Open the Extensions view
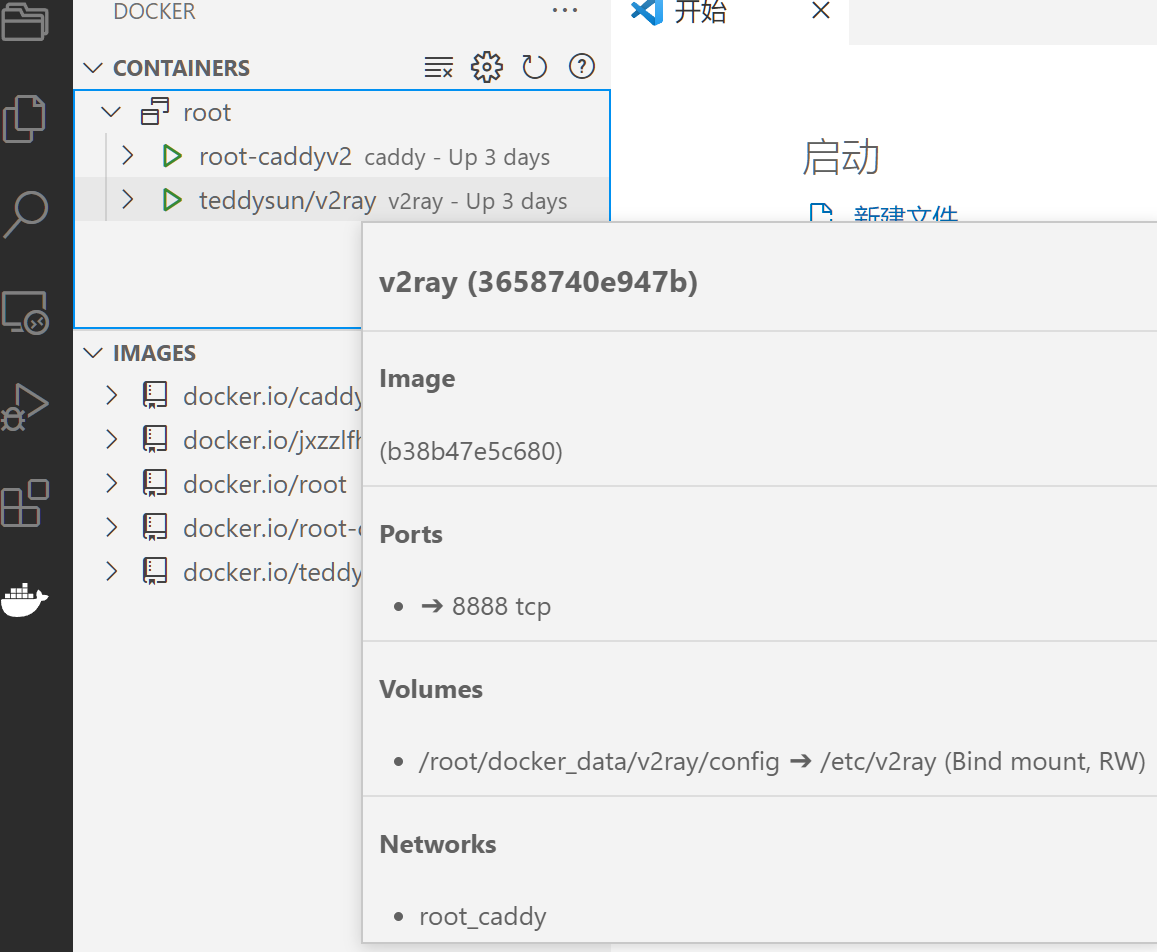 [25, 503]
